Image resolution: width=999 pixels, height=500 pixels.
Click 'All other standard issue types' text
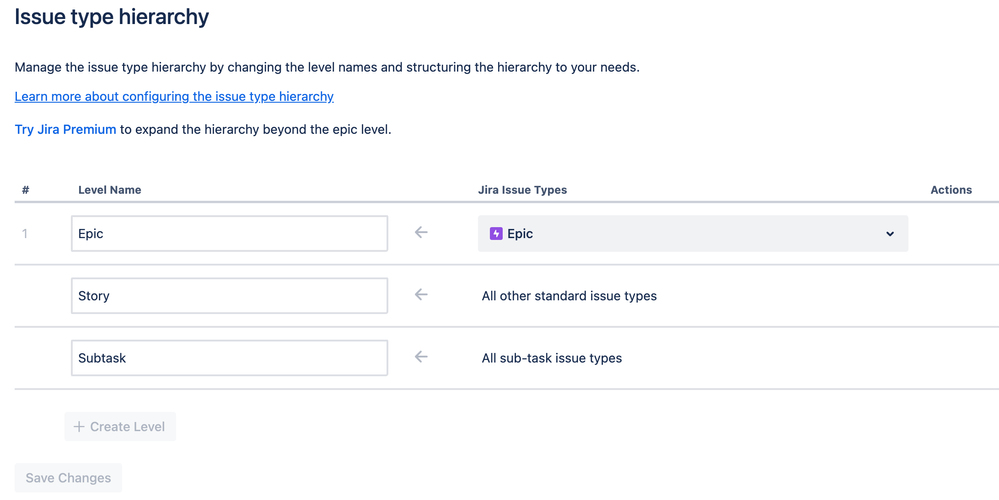pos(569,296)
